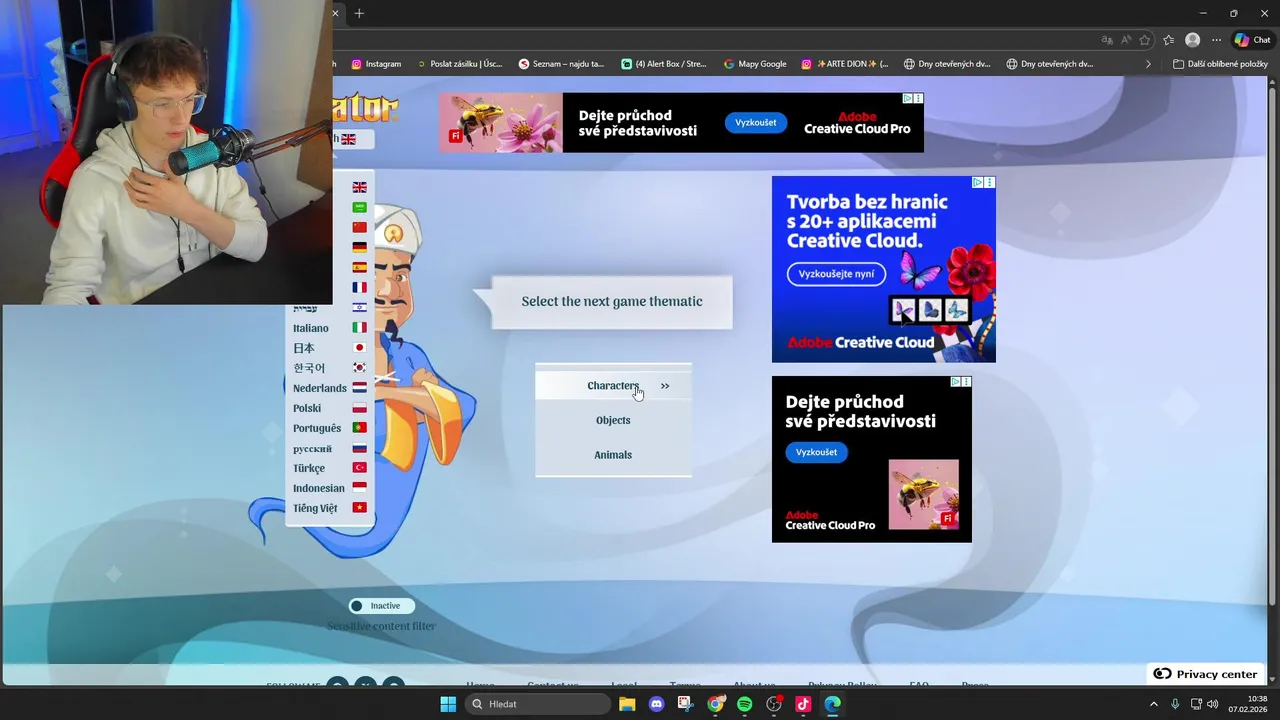The height and width of the screenshot is (720, 1280).
Task: Open browser settings and more menu
Action: [x=1216, y=40]
